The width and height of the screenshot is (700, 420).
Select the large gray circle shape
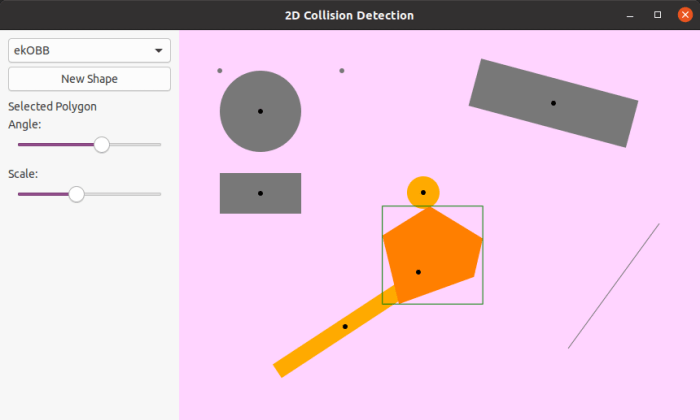coord(260,111)
